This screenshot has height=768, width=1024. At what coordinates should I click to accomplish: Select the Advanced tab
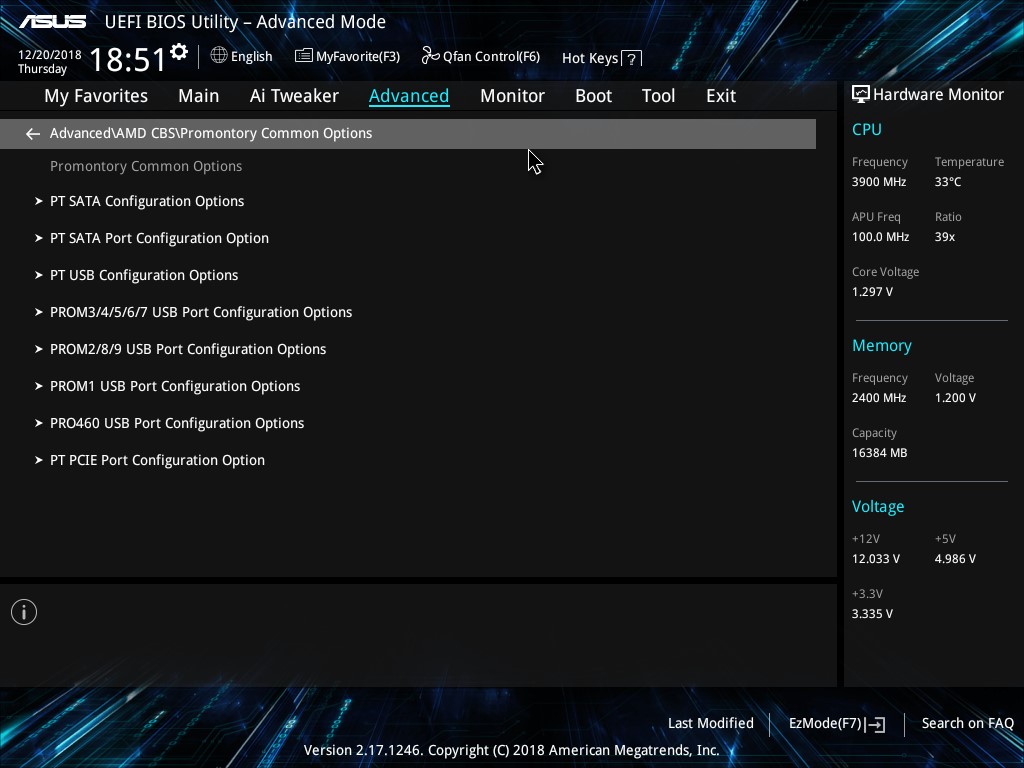[x=409, y=96]
